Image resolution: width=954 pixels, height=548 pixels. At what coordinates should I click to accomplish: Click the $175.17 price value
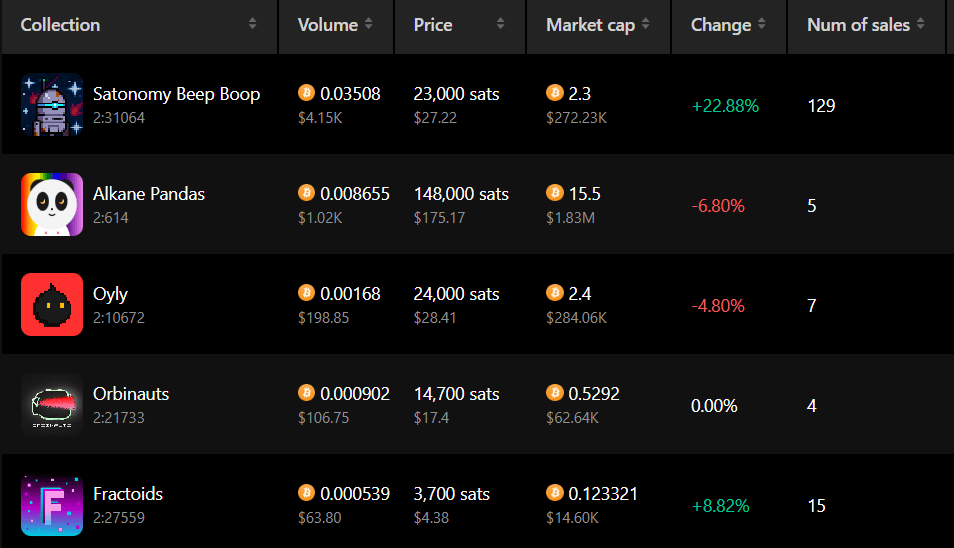(439, 218)
